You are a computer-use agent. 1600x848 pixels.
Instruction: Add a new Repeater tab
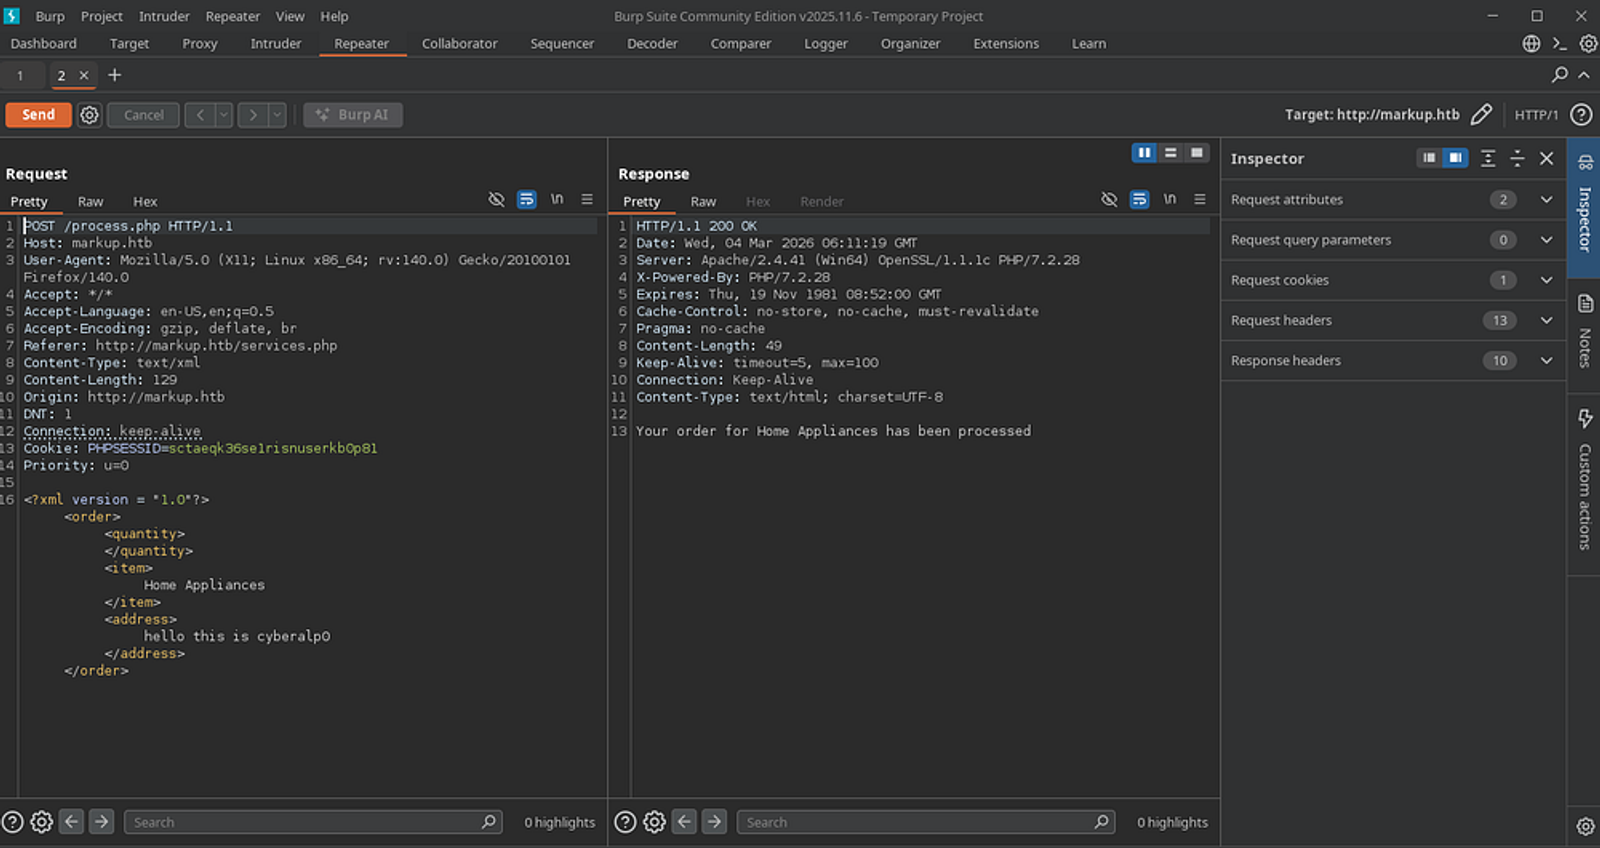(x=114, y=75)
